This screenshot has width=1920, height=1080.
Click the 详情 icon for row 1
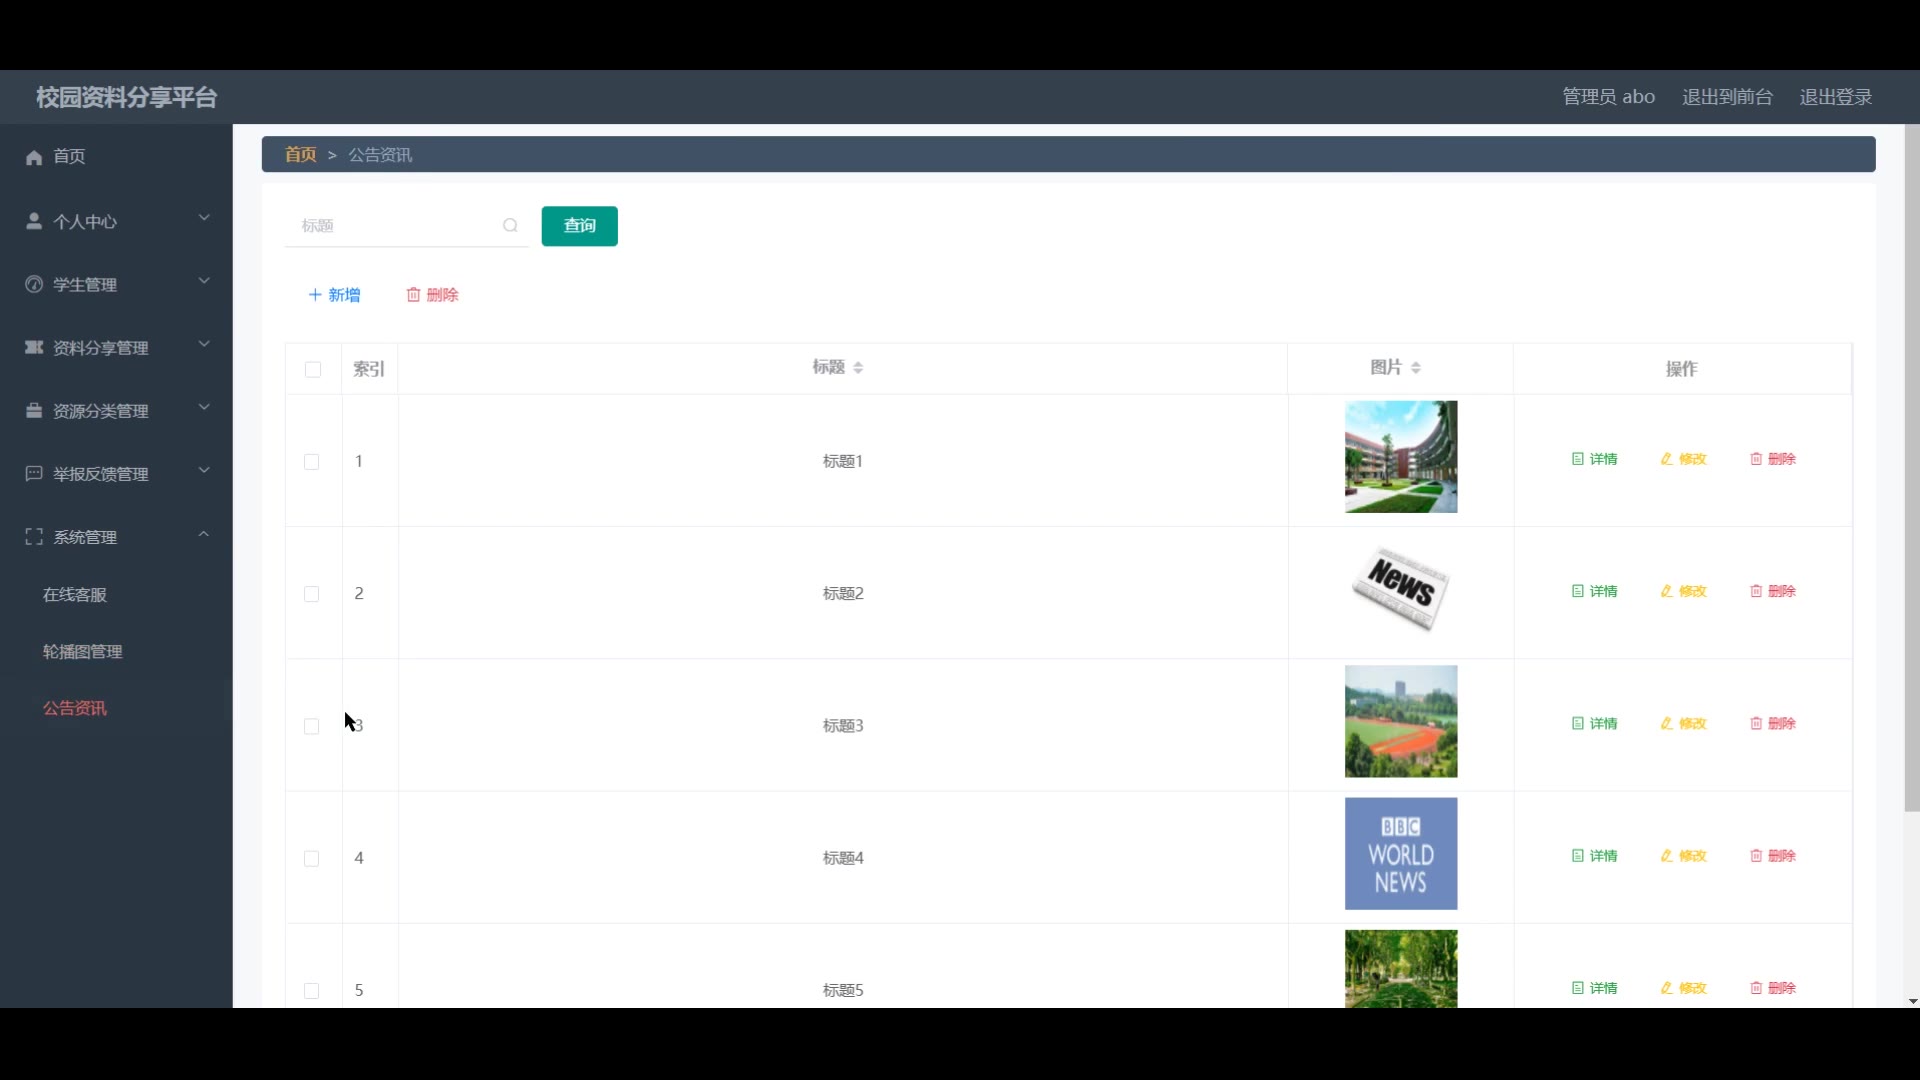(1577, 459)
